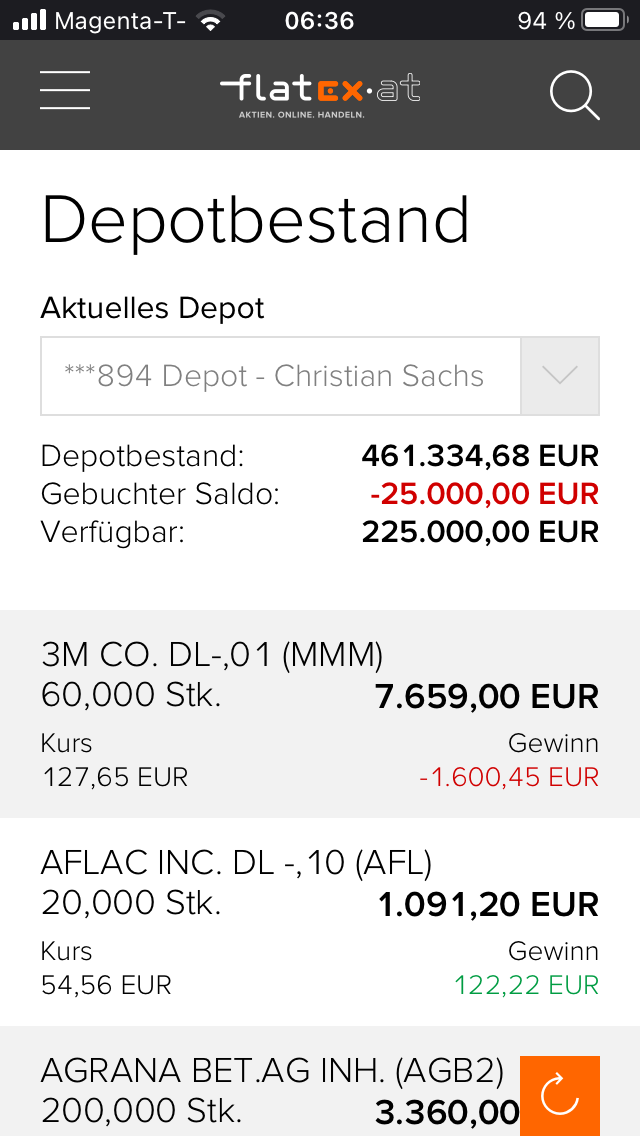Tap the clock time in status bar

pos(319,20)
